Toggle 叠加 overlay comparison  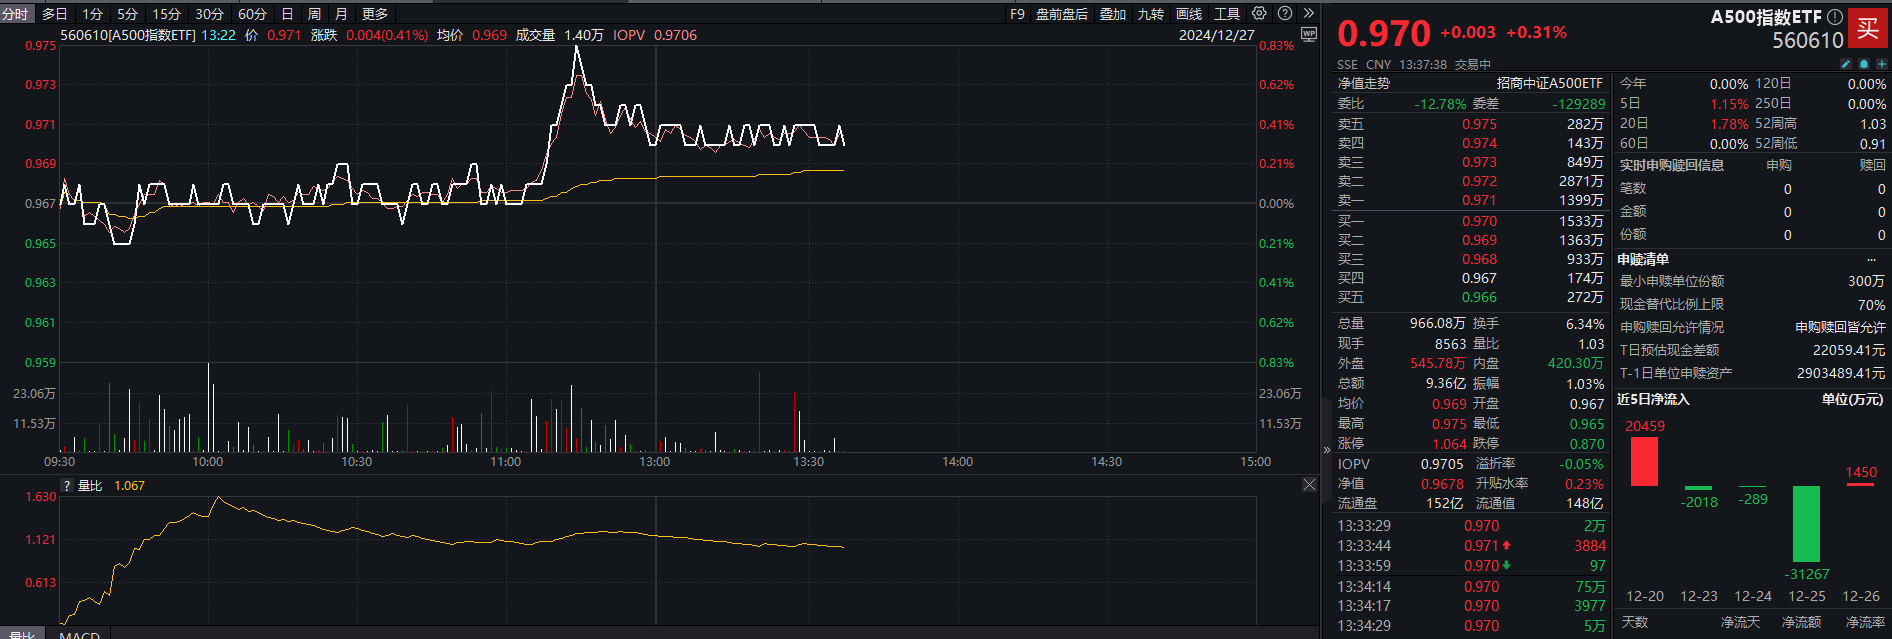pos(1112,14)
